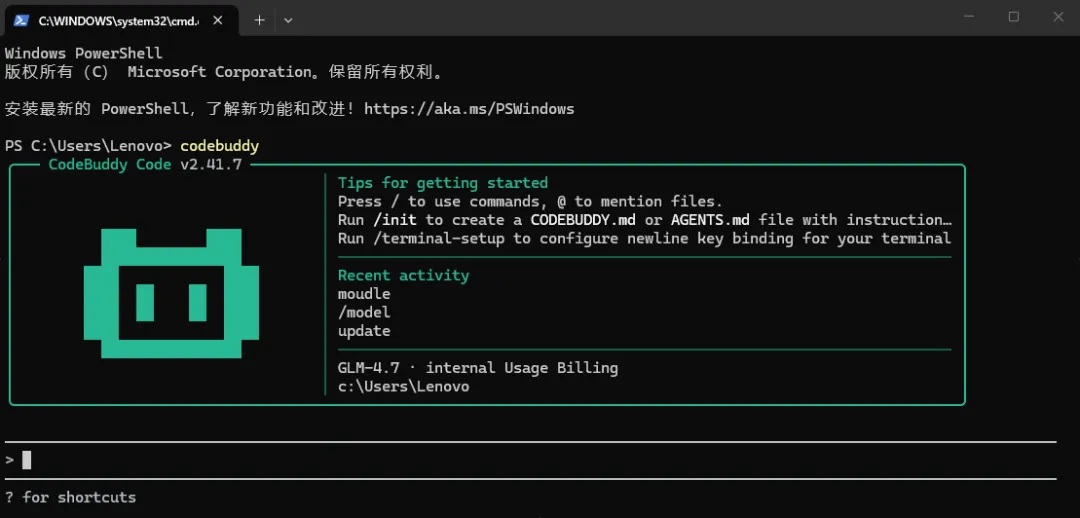Open a new terminal tab
The image size is (1080, 518).
click(x=260, y=21)
